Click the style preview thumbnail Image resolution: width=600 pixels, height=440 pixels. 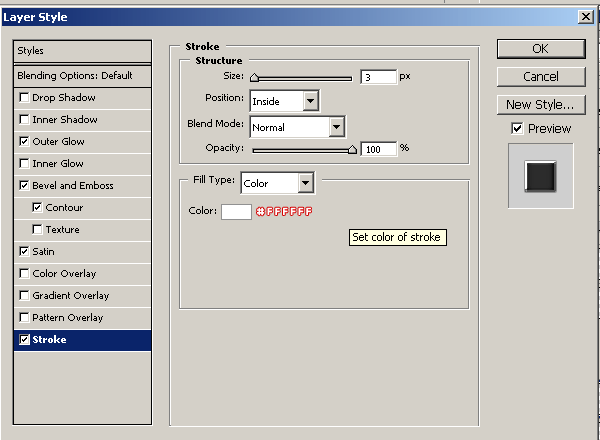pyautogui.click(x=540, y=176)
